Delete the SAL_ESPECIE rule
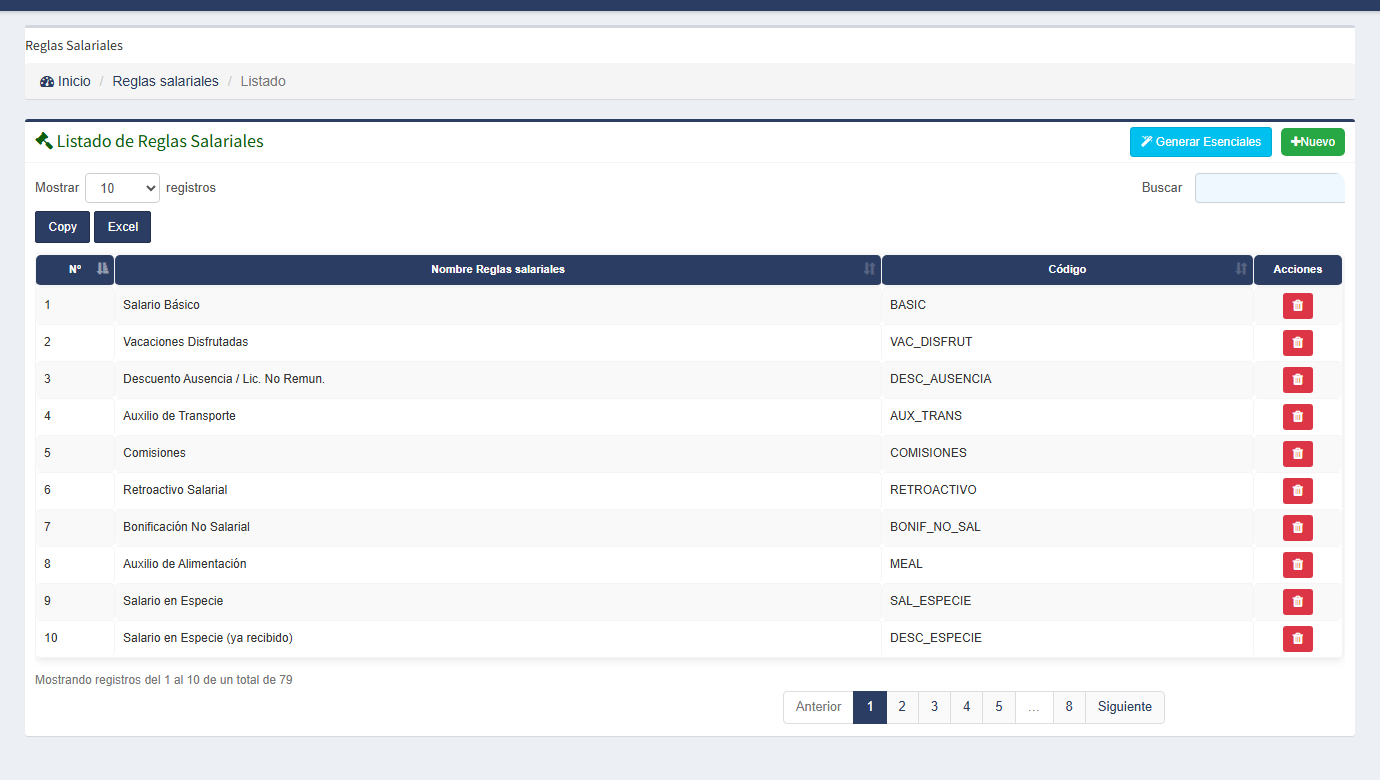 click(1297, 602)
